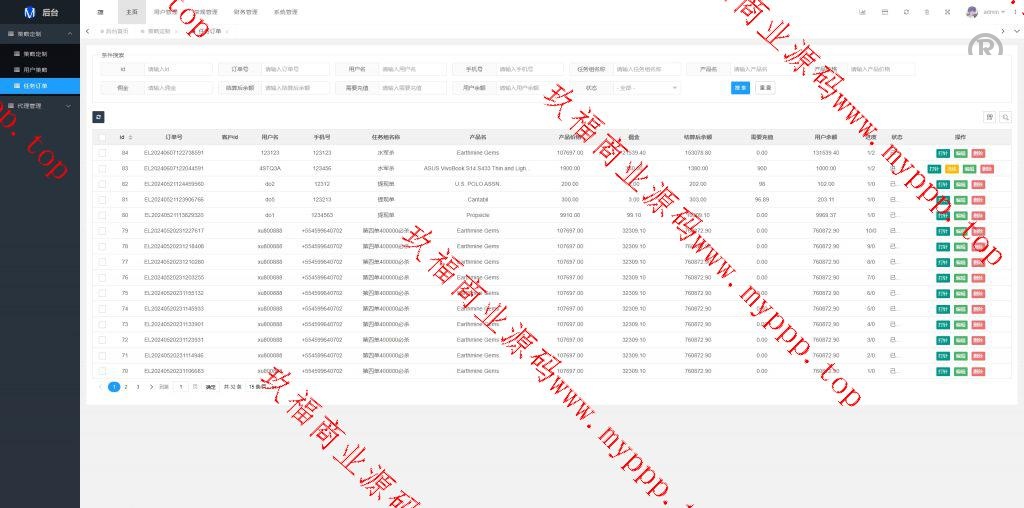Go to page 2 in pagination
This screenshot has width=1024, height=508.
point(126,386)
